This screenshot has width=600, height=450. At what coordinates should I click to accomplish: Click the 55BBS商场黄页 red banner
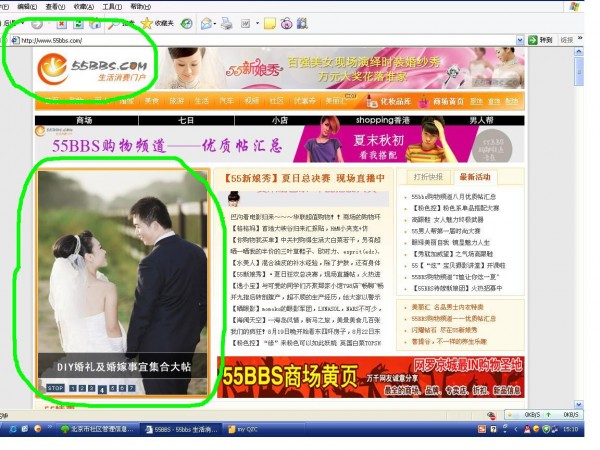[x=370, y=377]
